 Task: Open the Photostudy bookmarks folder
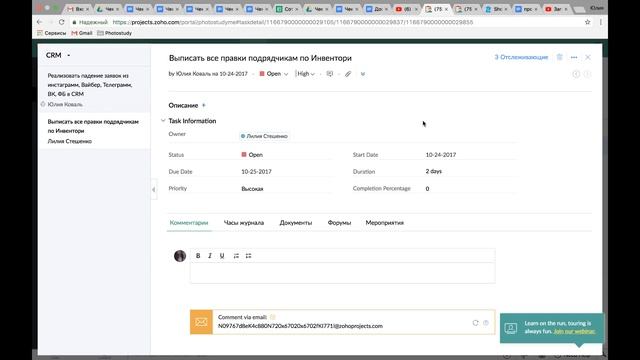[x=114, y=33]
